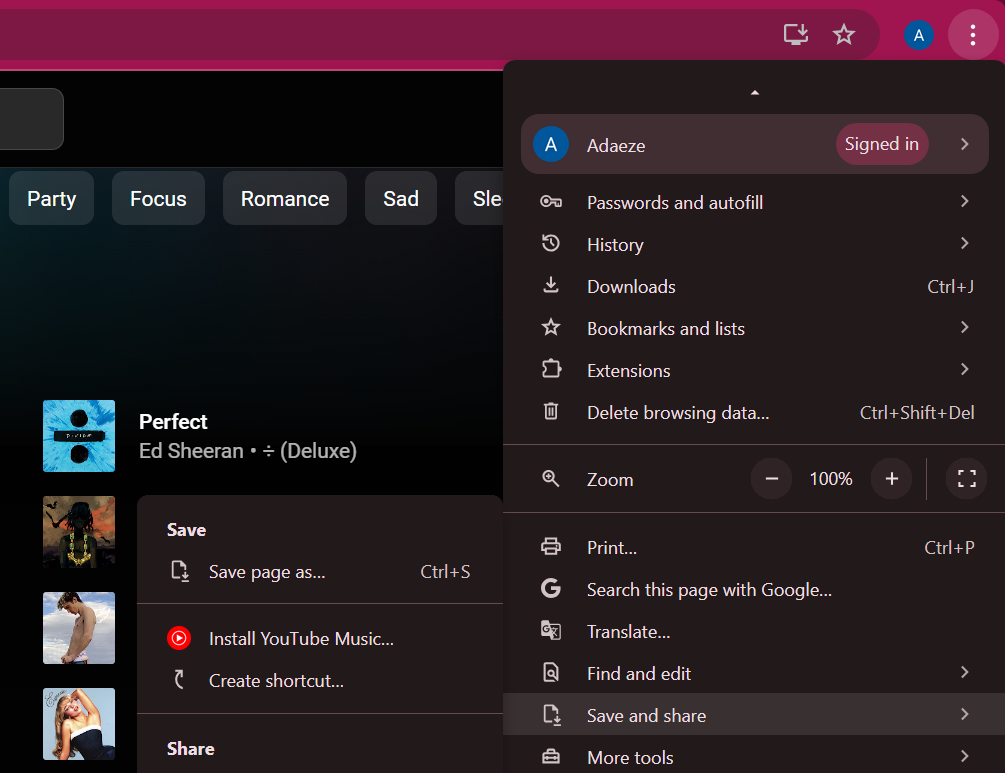Click the Passwords key icon
This screenshot has width=1005, height=773.
pyautogui.click(x=551, y=202)
